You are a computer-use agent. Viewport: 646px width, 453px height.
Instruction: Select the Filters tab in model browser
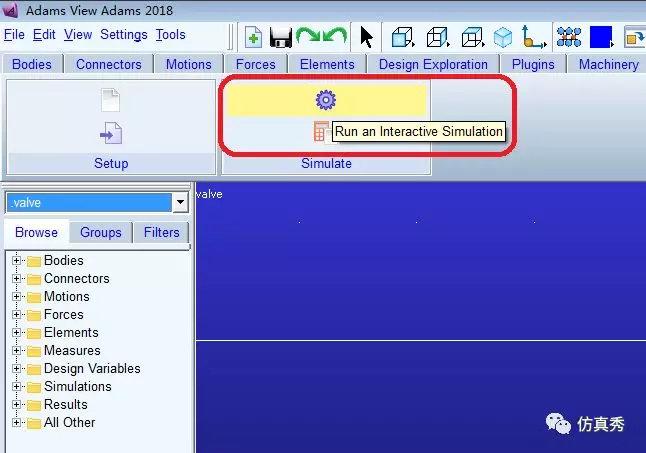pos(162,232)
